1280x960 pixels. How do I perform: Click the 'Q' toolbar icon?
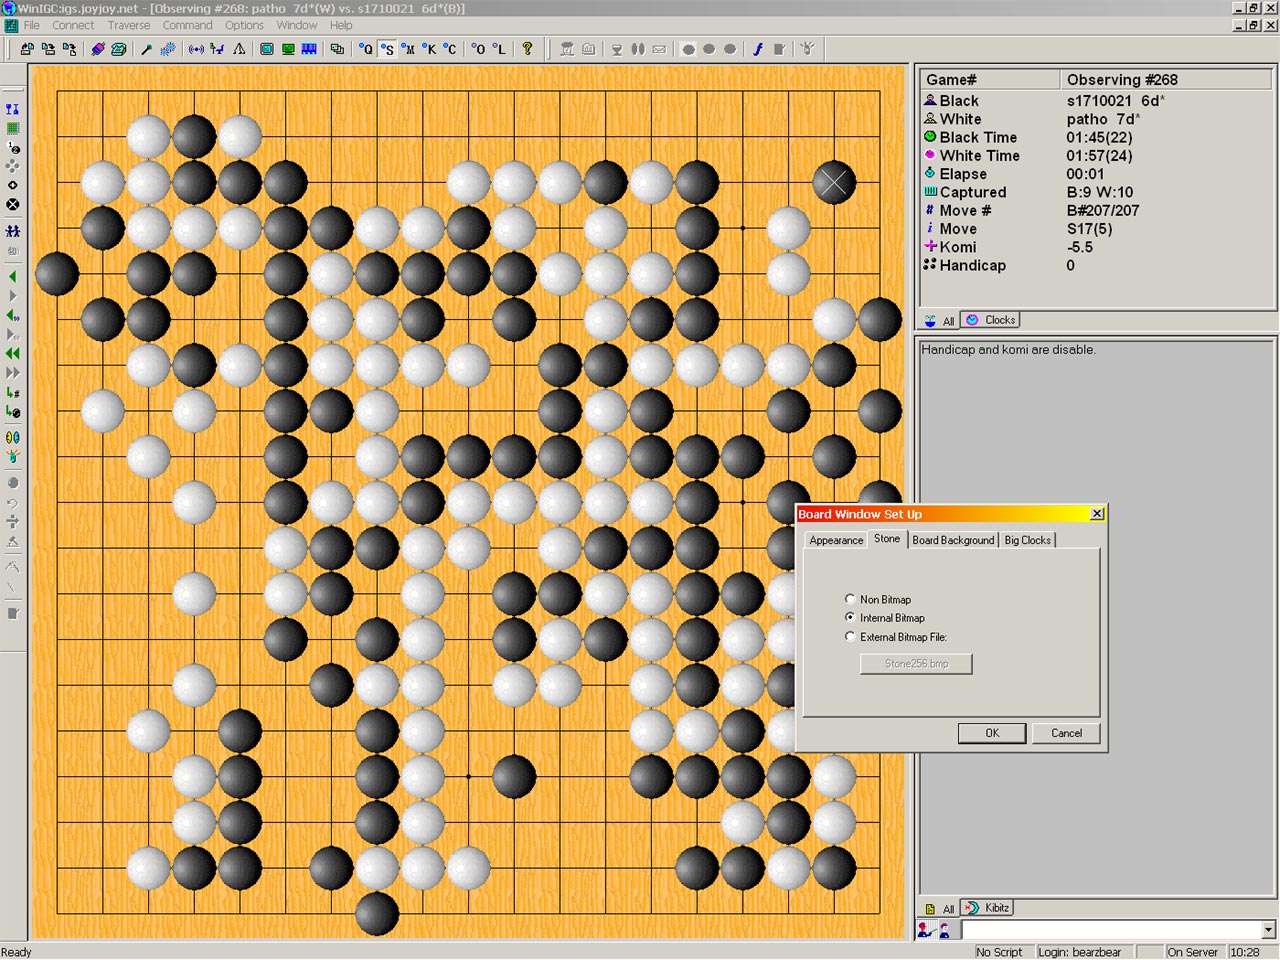point(366,49)
